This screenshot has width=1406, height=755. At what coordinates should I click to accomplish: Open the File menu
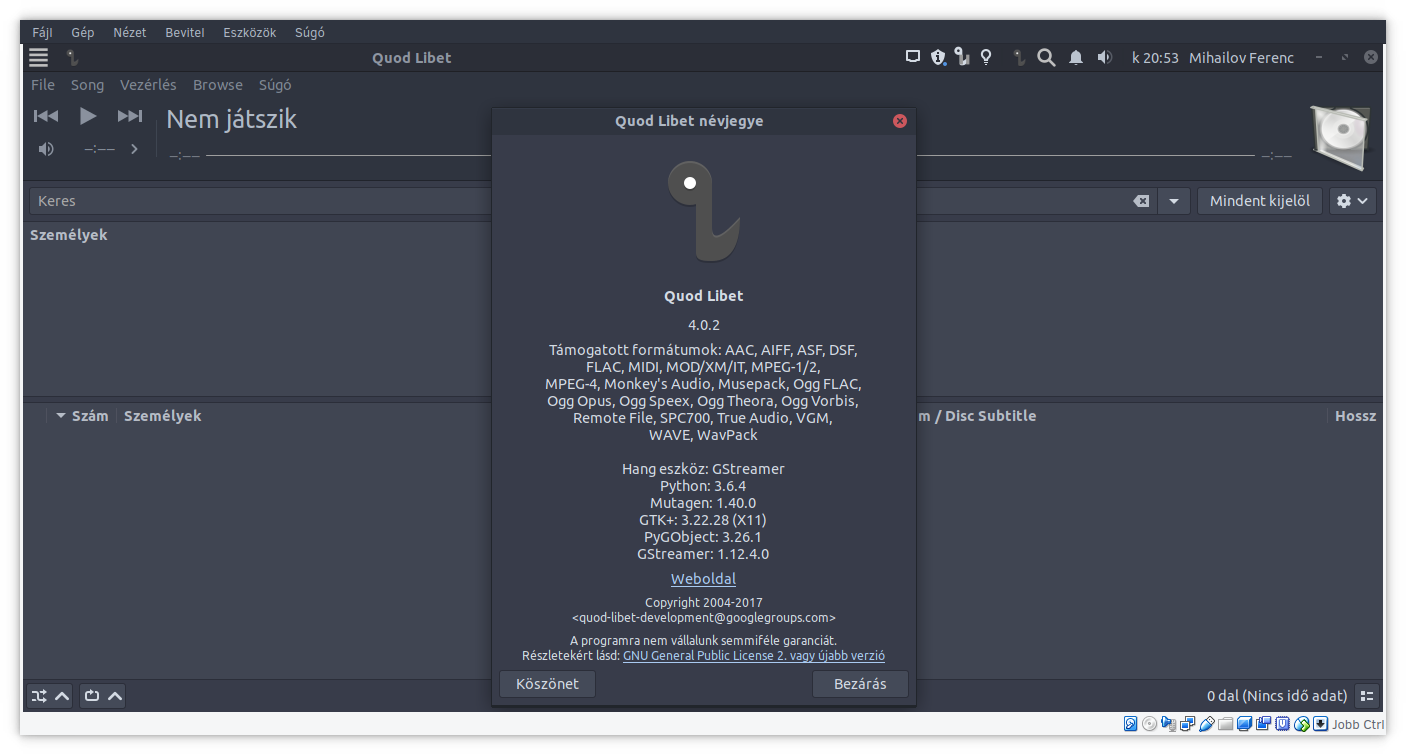(x=43, y=85)
